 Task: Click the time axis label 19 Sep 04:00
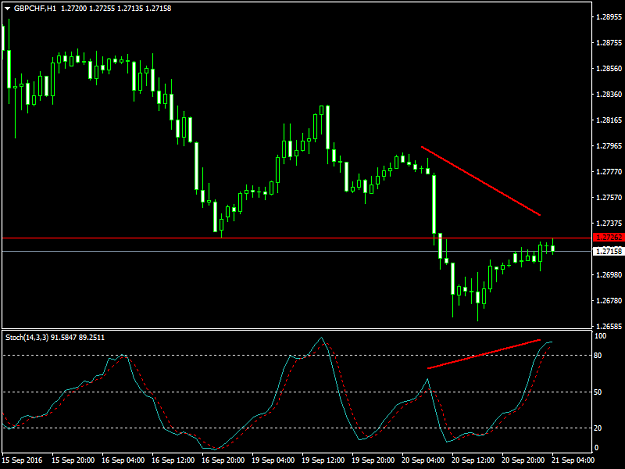(273, 460)
